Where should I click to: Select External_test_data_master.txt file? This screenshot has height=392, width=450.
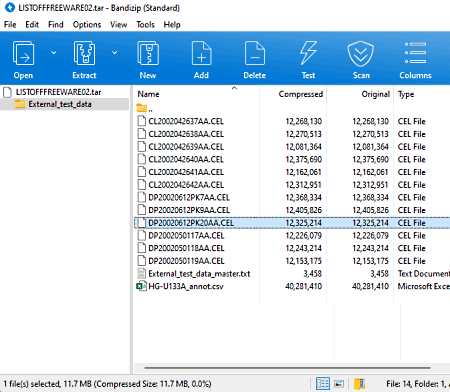click(x=199, y=274)
